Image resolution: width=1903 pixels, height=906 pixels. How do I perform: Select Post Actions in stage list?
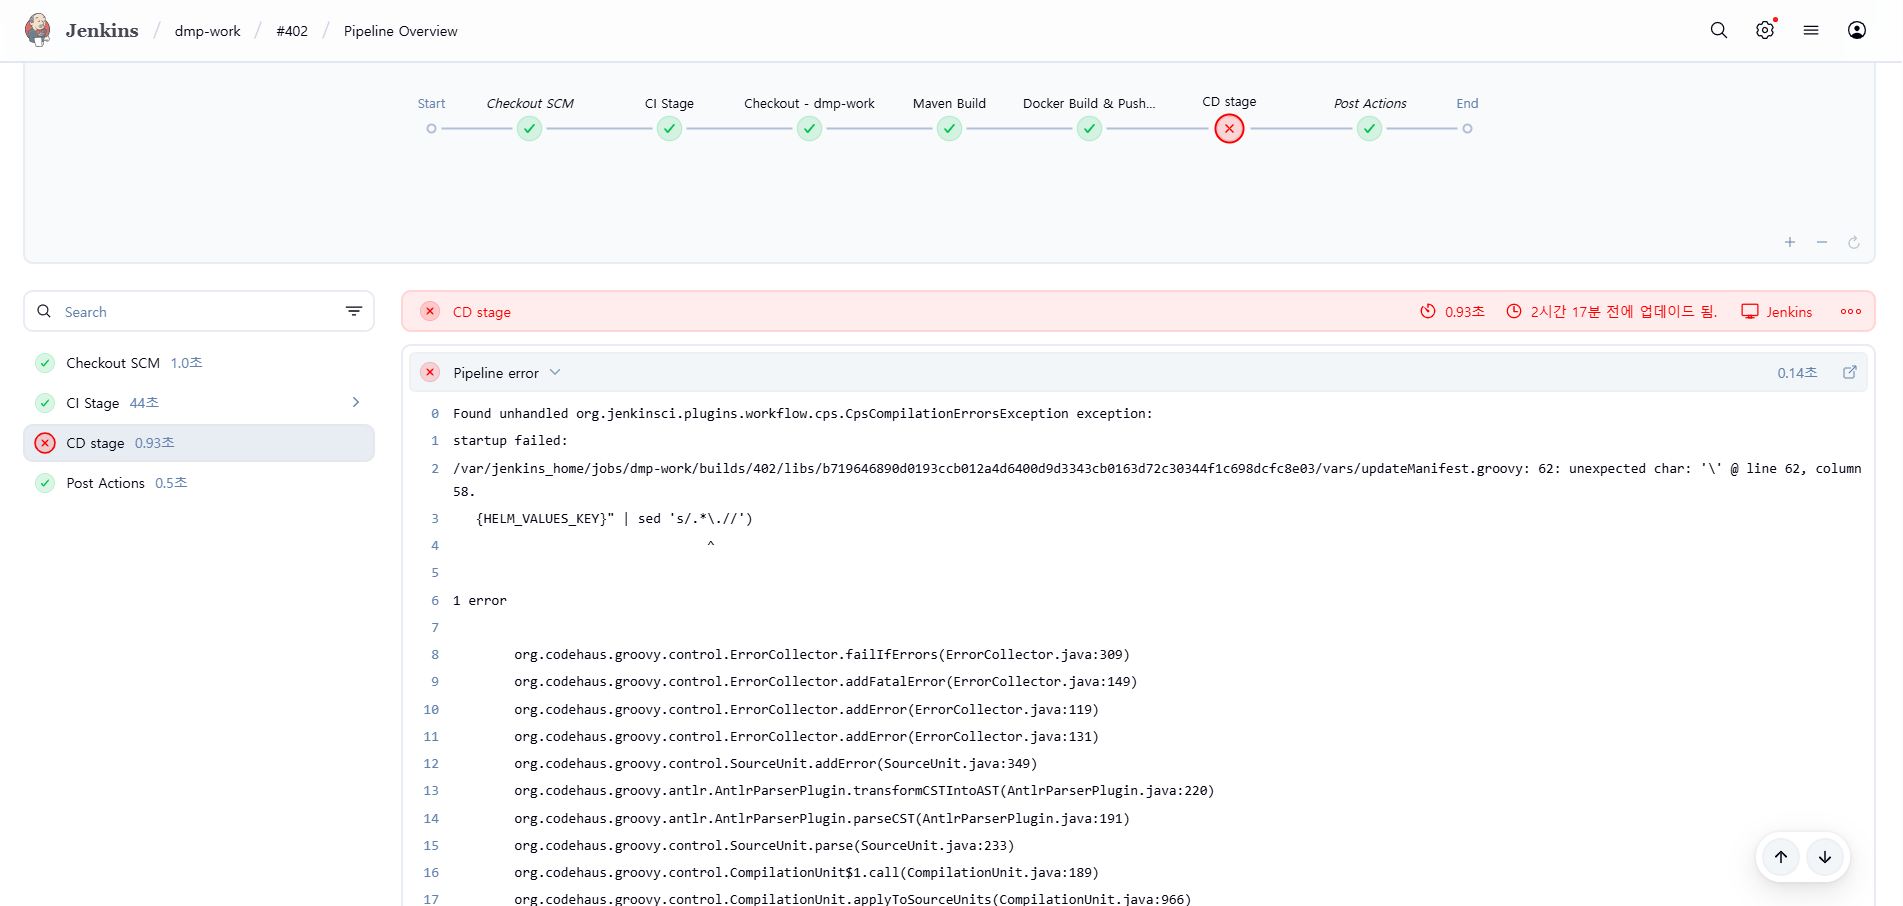coord(105,483)
